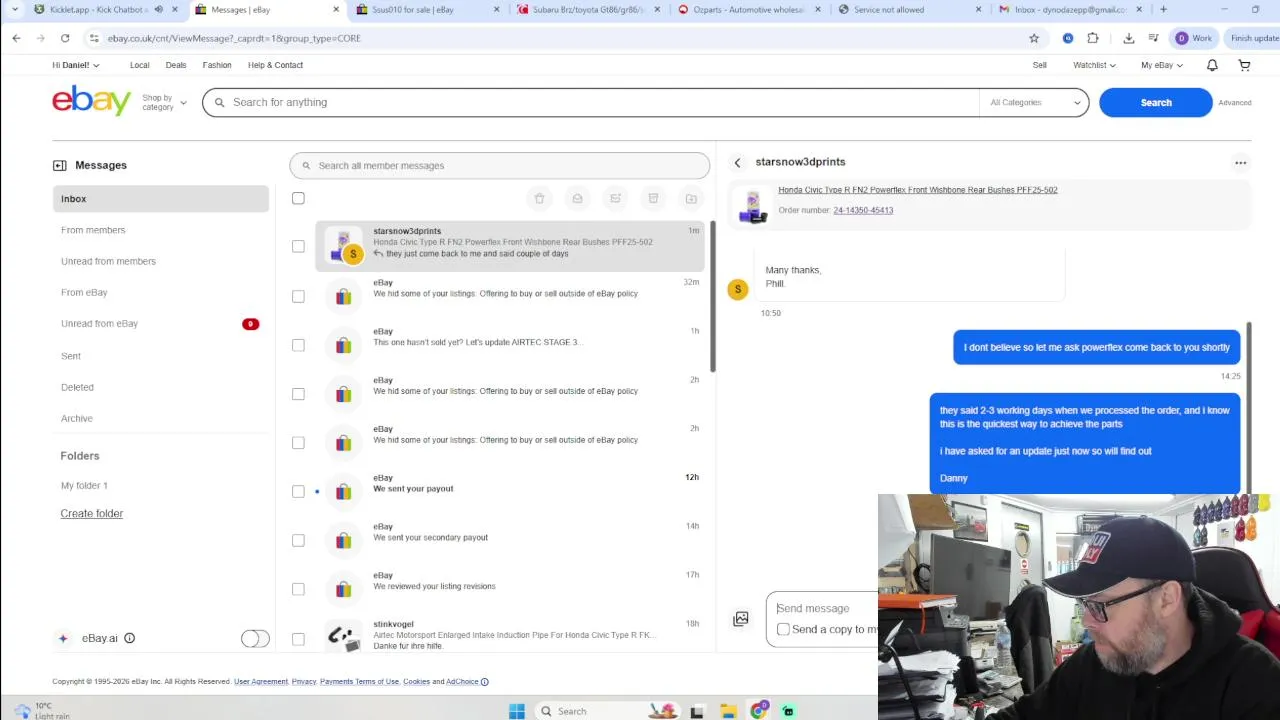1280x720 pixels.
Task: Open the conversation three-dot options menu
Action: pos(1240,163)
